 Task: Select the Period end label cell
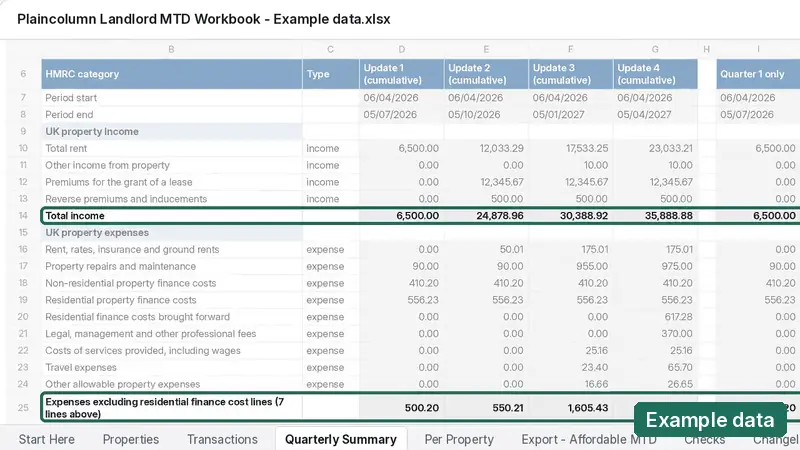[171, 114]
